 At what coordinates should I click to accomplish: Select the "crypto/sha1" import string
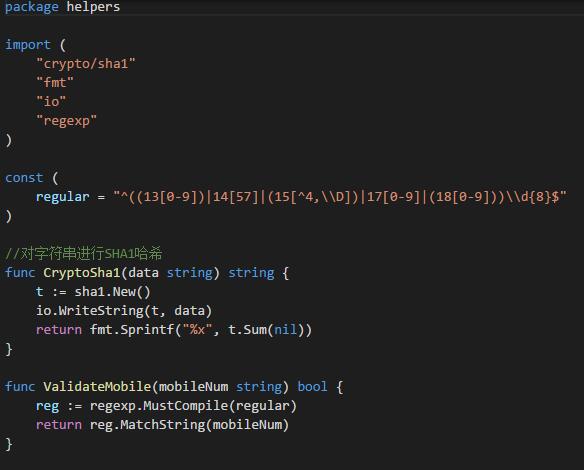(x=86, y=64)
